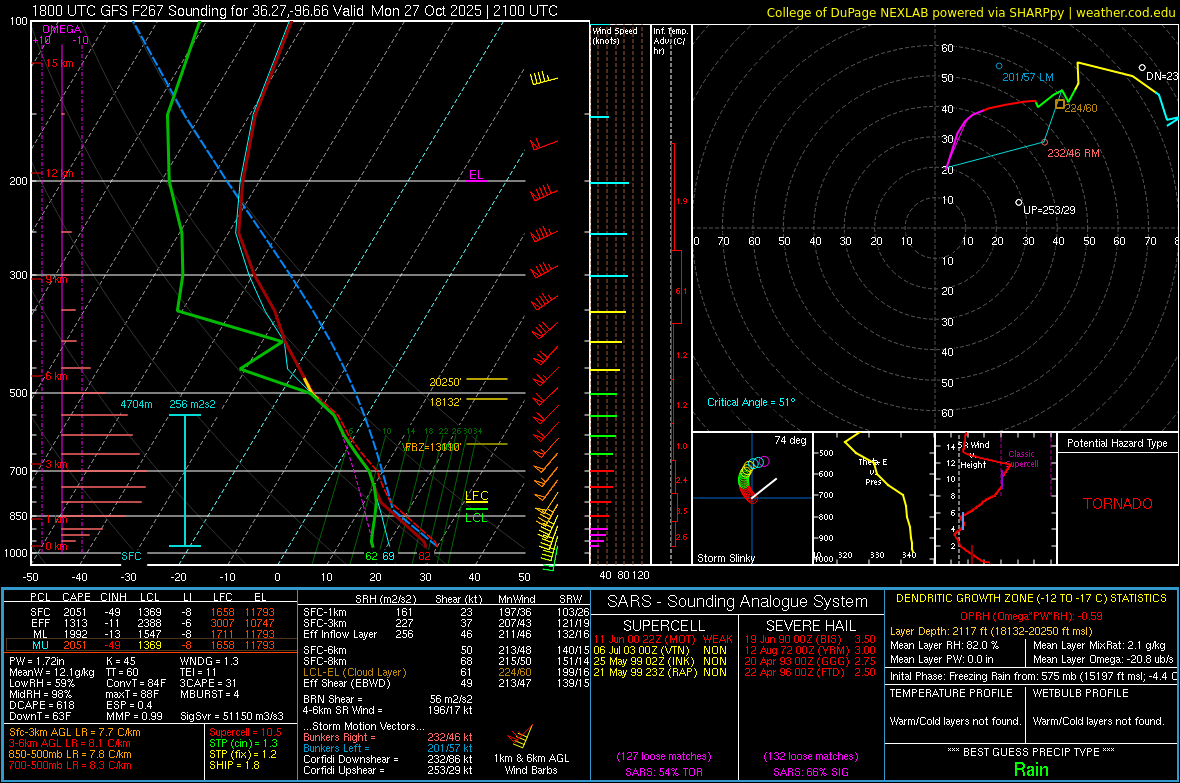Click the 700-500mb LR = 8.3 C/km line

coord(70,766)
